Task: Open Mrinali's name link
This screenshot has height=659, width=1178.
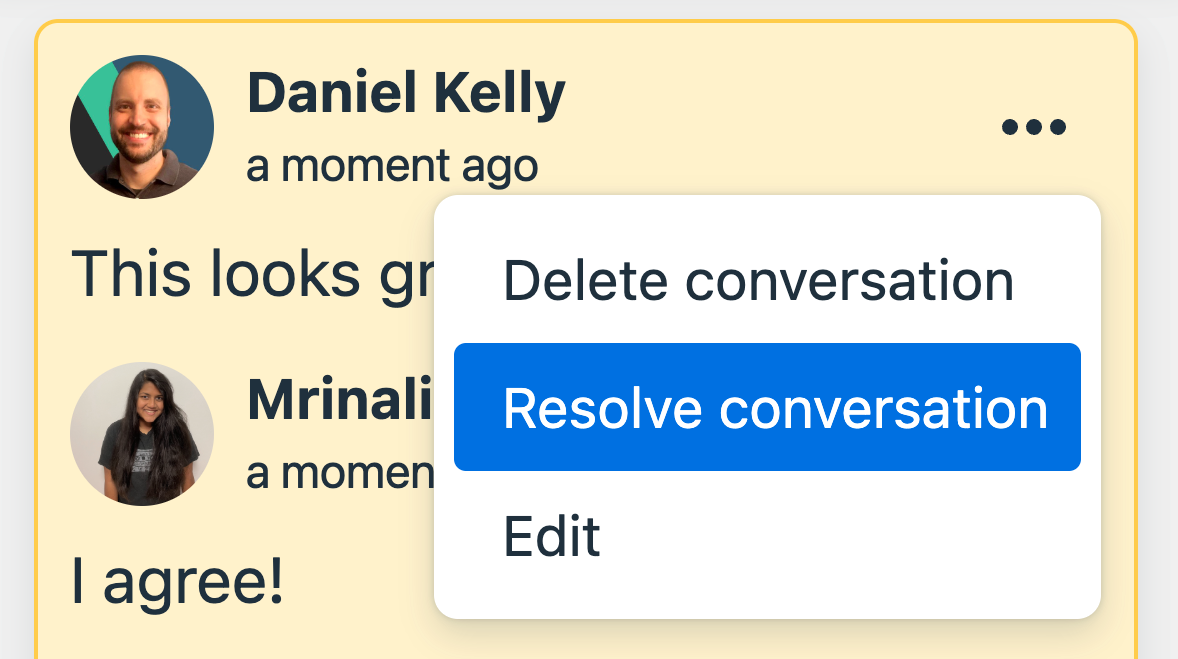Action: pyautogui.click(x=340, y=401)
